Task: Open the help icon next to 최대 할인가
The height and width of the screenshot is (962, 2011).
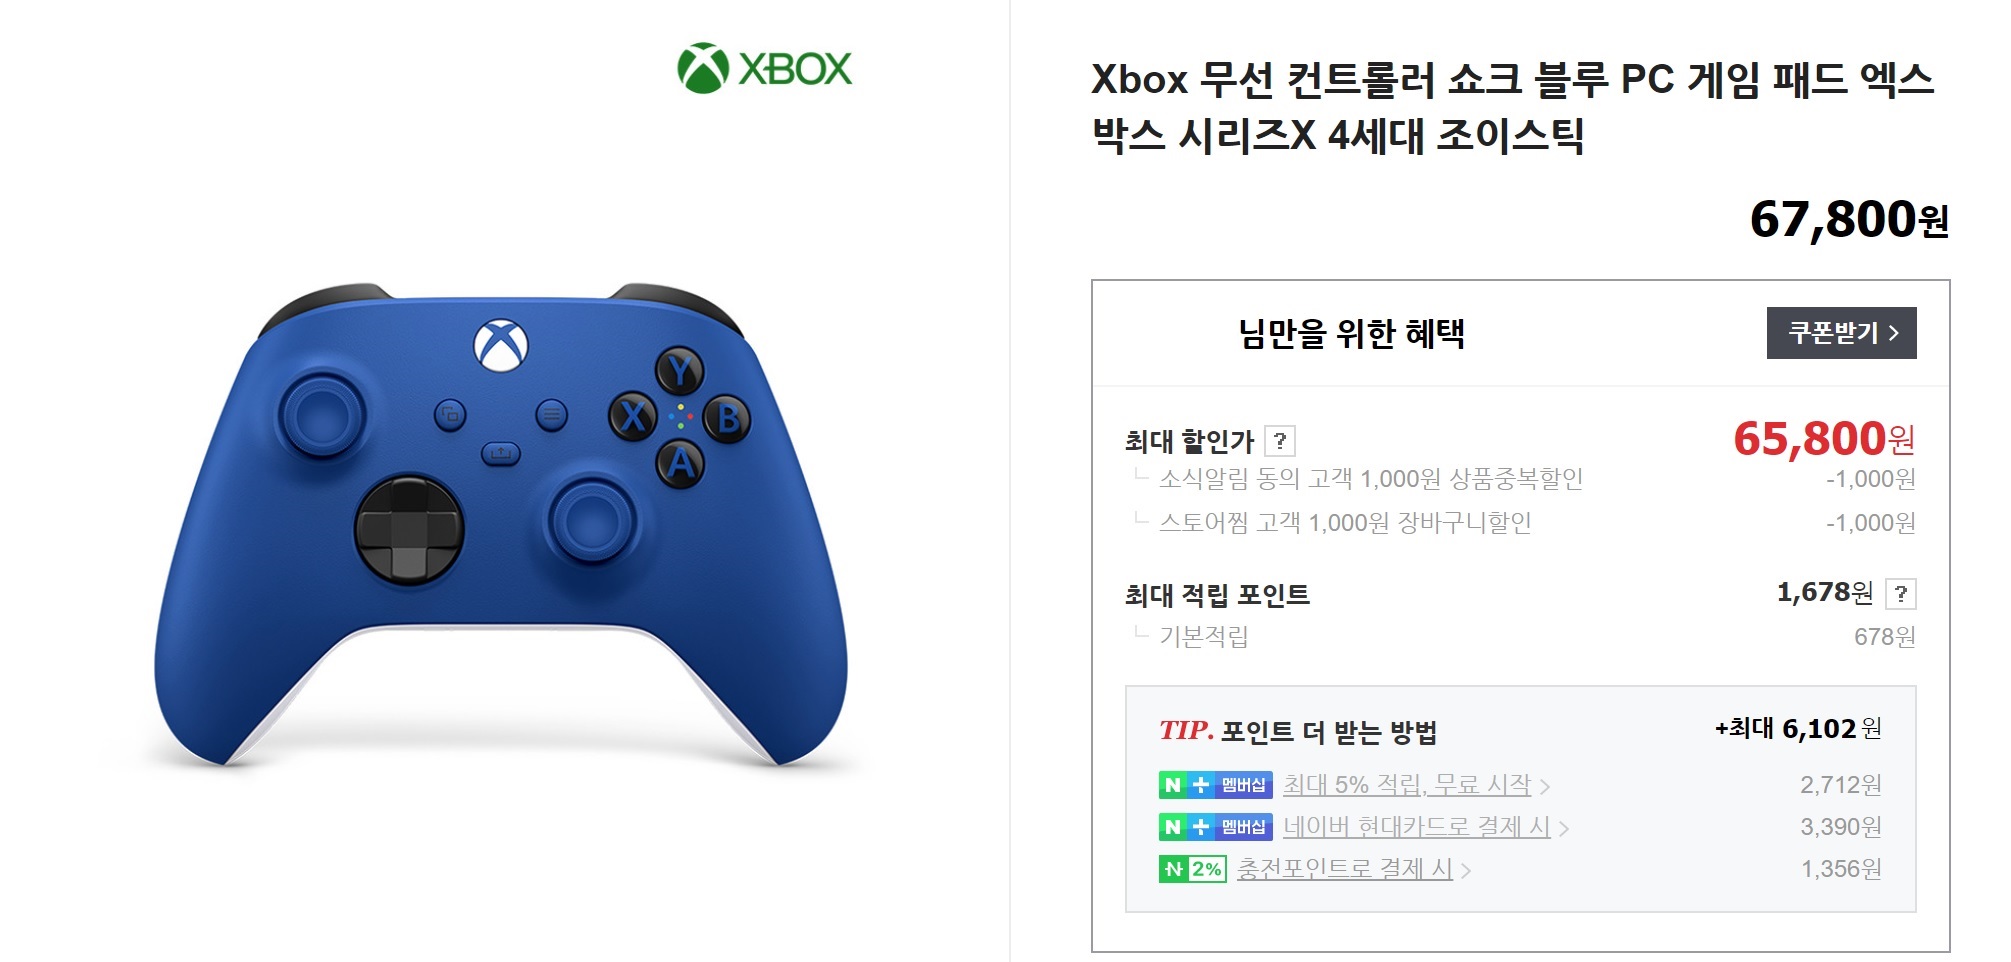Action: click(1280, 441)
